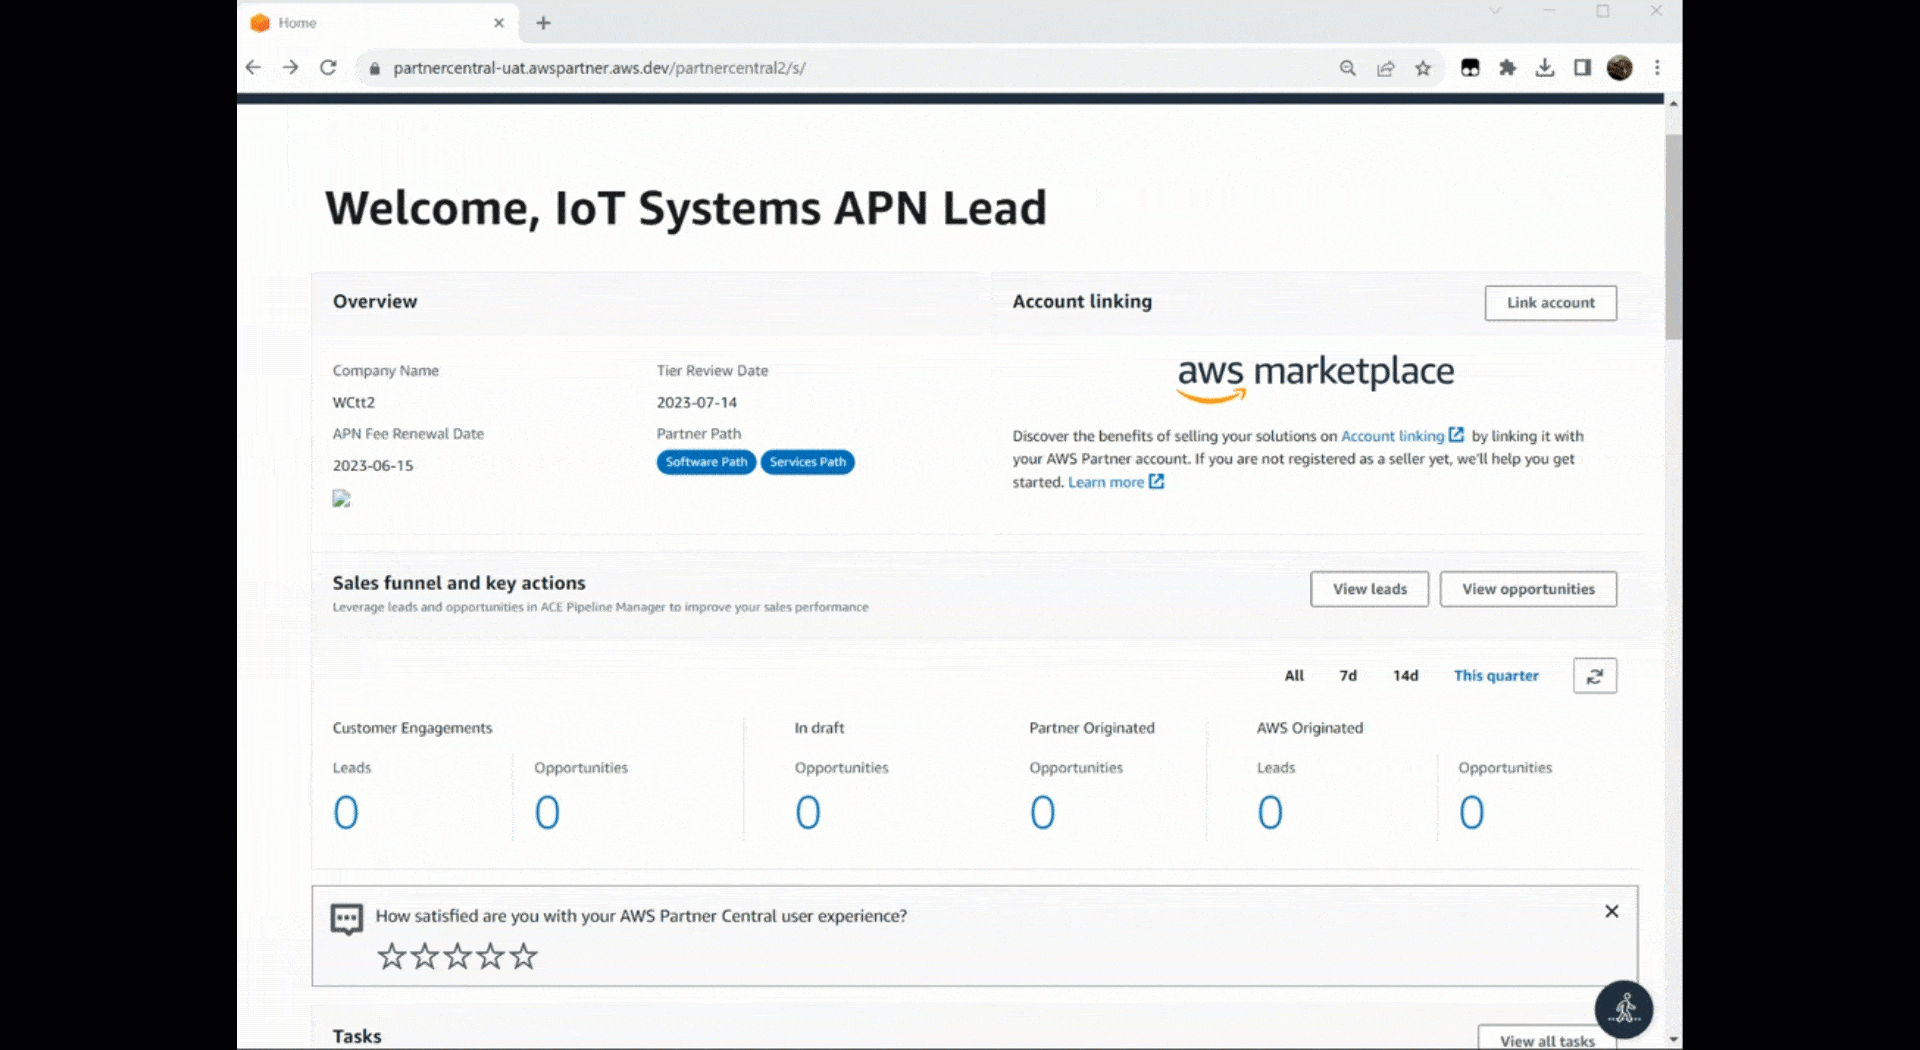
Task: Close the satisfaction survey banner
Action: (x=1611, y=911)
